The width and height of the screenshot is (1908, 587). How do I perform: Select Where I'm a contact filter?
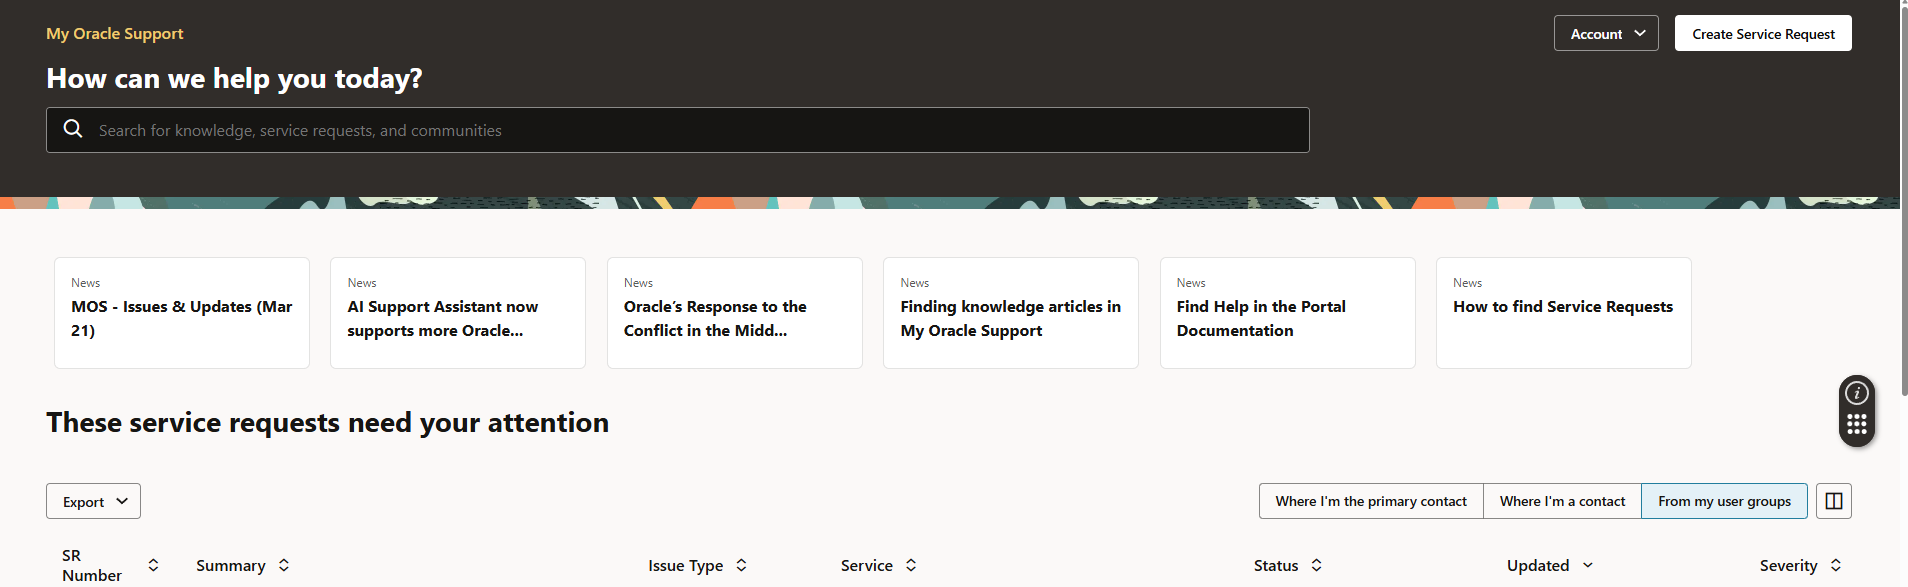click(x=1562, y=501)
